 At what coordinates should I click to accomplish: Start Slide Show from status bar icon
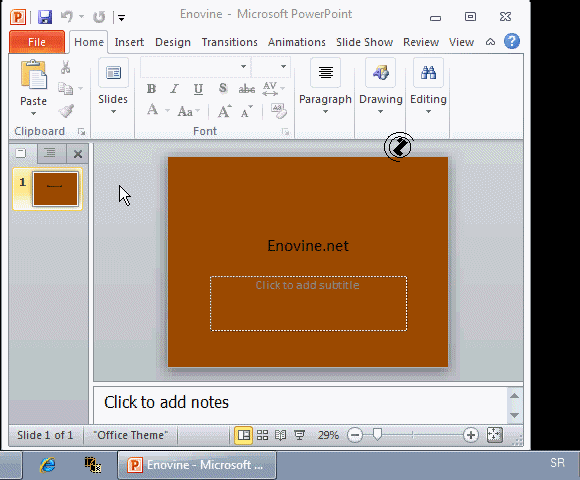pos(299,435)
